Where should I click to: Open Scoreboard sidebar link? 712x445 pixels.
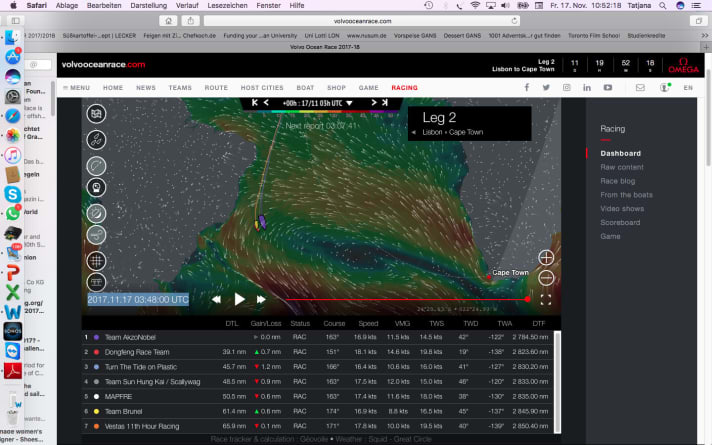(x=620, y=222)
